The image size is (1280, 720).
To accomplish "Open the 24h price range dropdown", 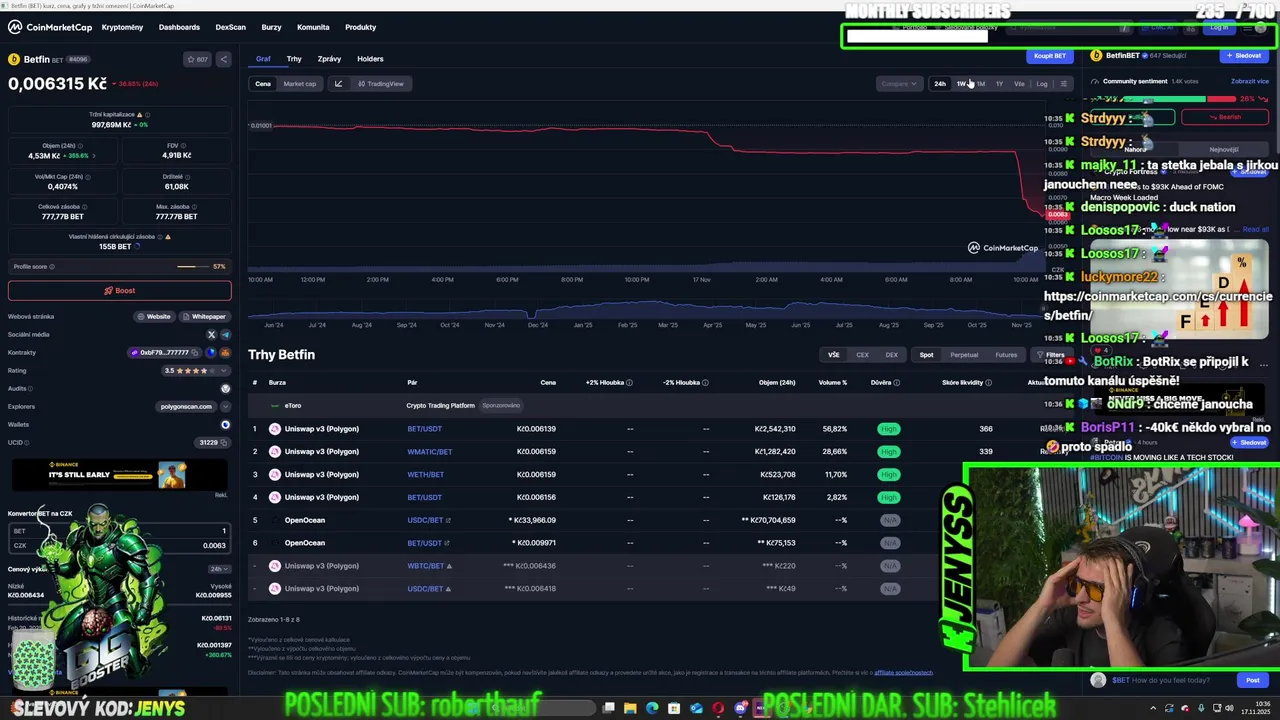I will point(218,569).
